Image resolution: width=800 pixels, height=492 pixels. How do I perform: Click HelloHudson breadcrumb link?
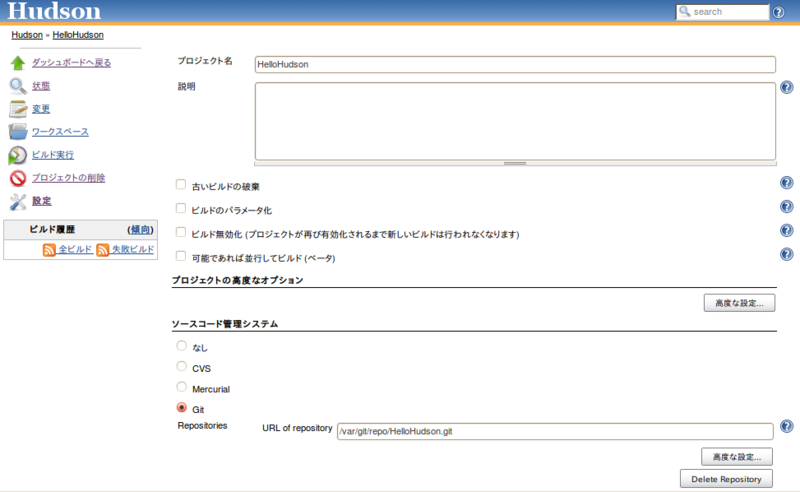[x=78, y=35]
